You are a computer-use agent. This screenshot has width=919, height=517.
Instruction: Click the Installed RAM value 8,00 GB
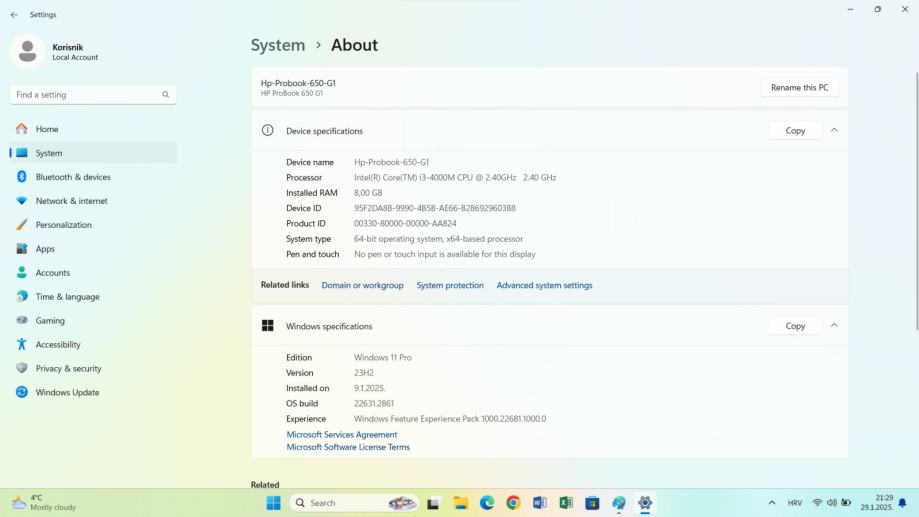368,193
